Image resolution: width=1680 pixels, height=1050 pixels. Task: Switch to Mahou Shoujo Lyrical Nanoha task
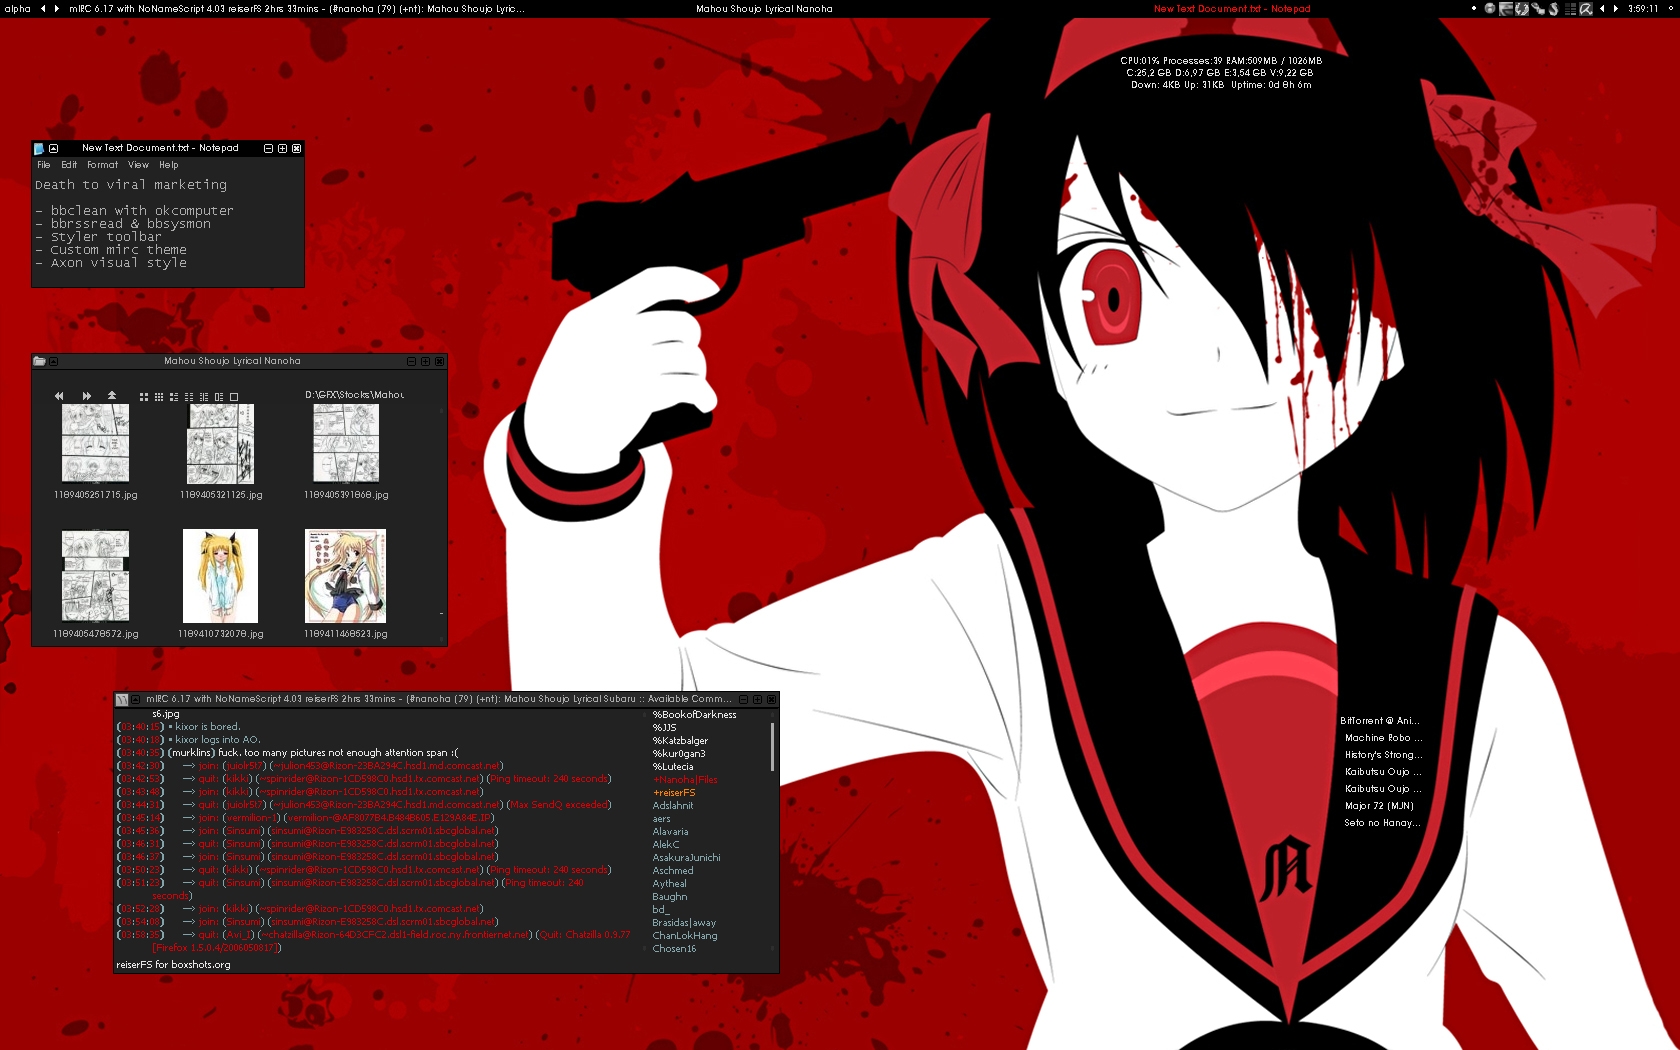point(764,8)
